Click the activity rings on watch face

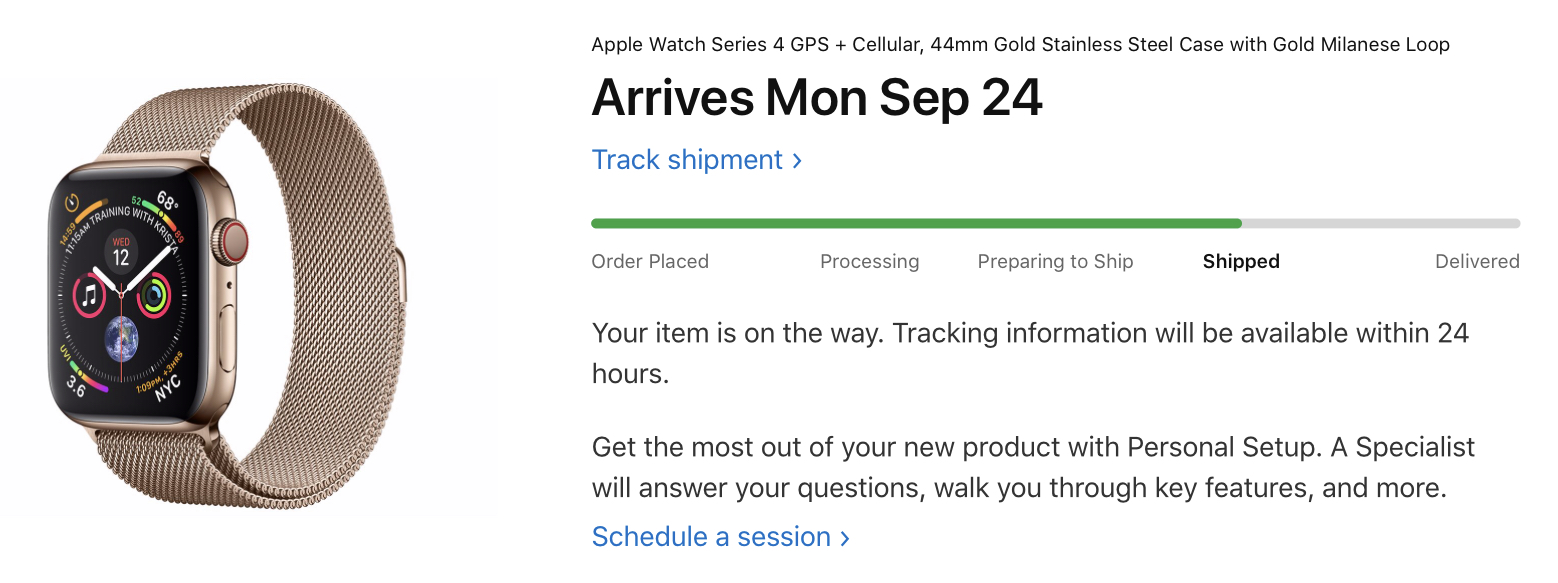tap(154, 295)
